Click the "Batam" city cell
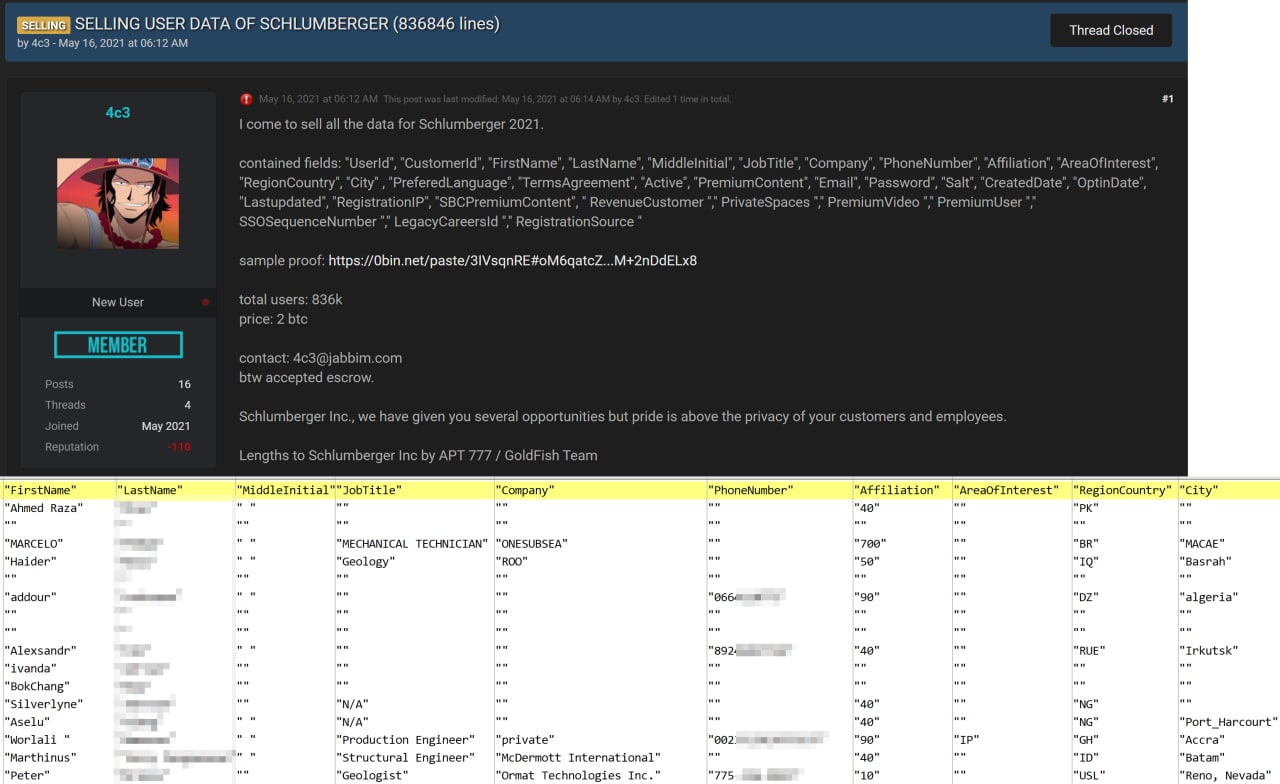1280x784 pixels. tap(1204, 758)
